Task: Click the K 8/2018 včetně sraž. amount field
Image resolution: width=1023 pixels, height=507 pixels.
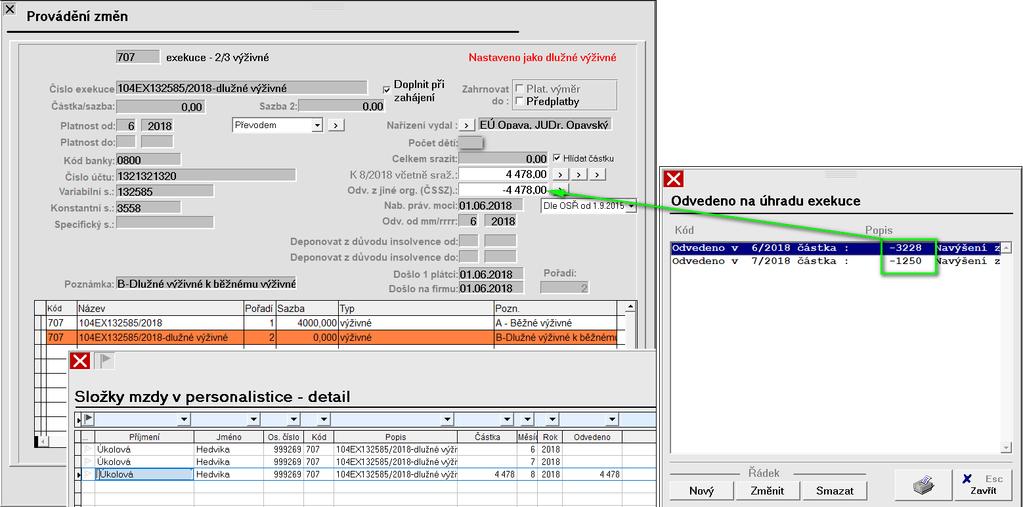Action: coord(504,174)
